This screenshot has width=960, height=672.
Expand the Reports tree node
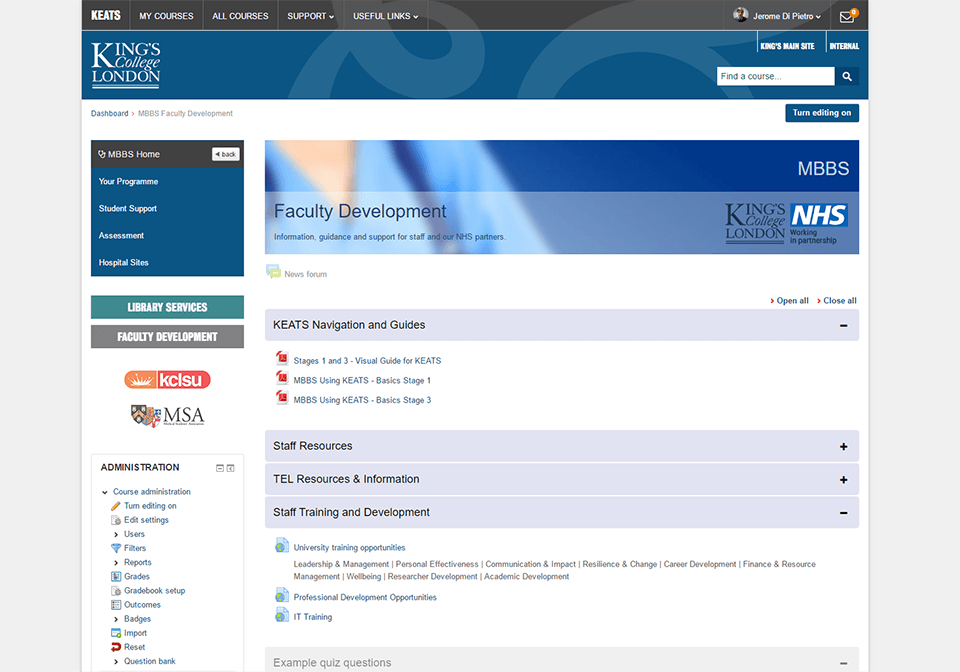coord(116,562)
